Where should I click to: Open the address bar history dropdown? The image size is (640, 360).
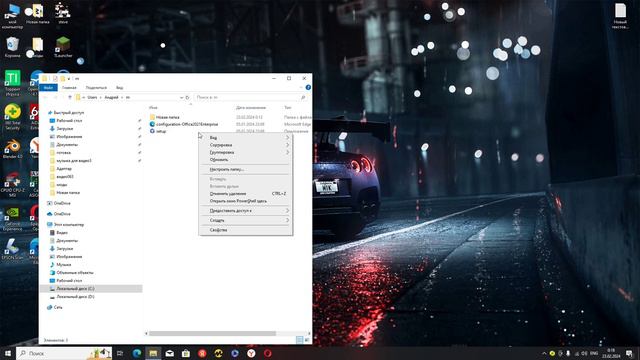pyautogui.click(x=181, y=98)
